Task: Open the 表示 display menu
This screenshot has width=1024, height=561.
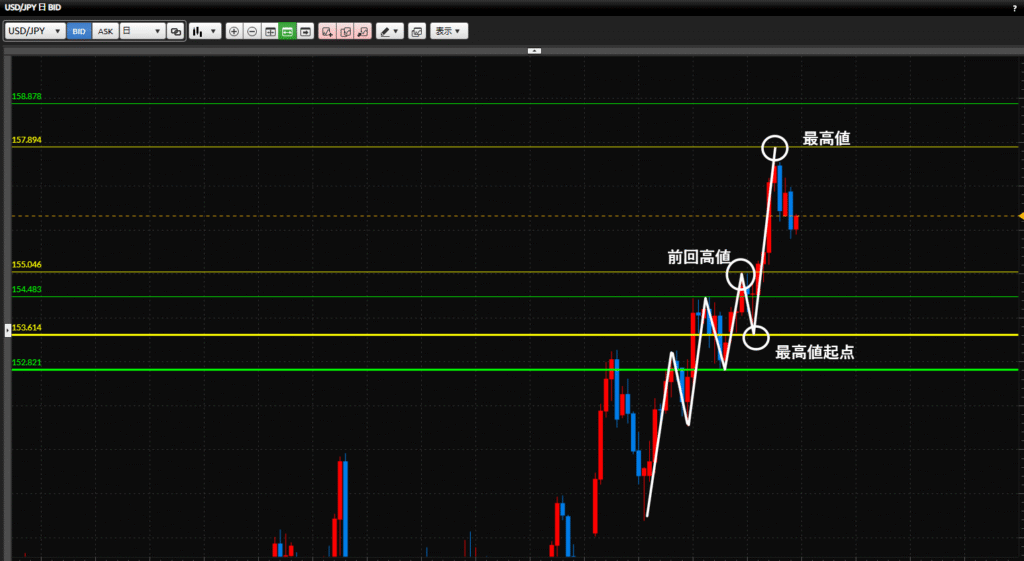Action: pos(449,31)
